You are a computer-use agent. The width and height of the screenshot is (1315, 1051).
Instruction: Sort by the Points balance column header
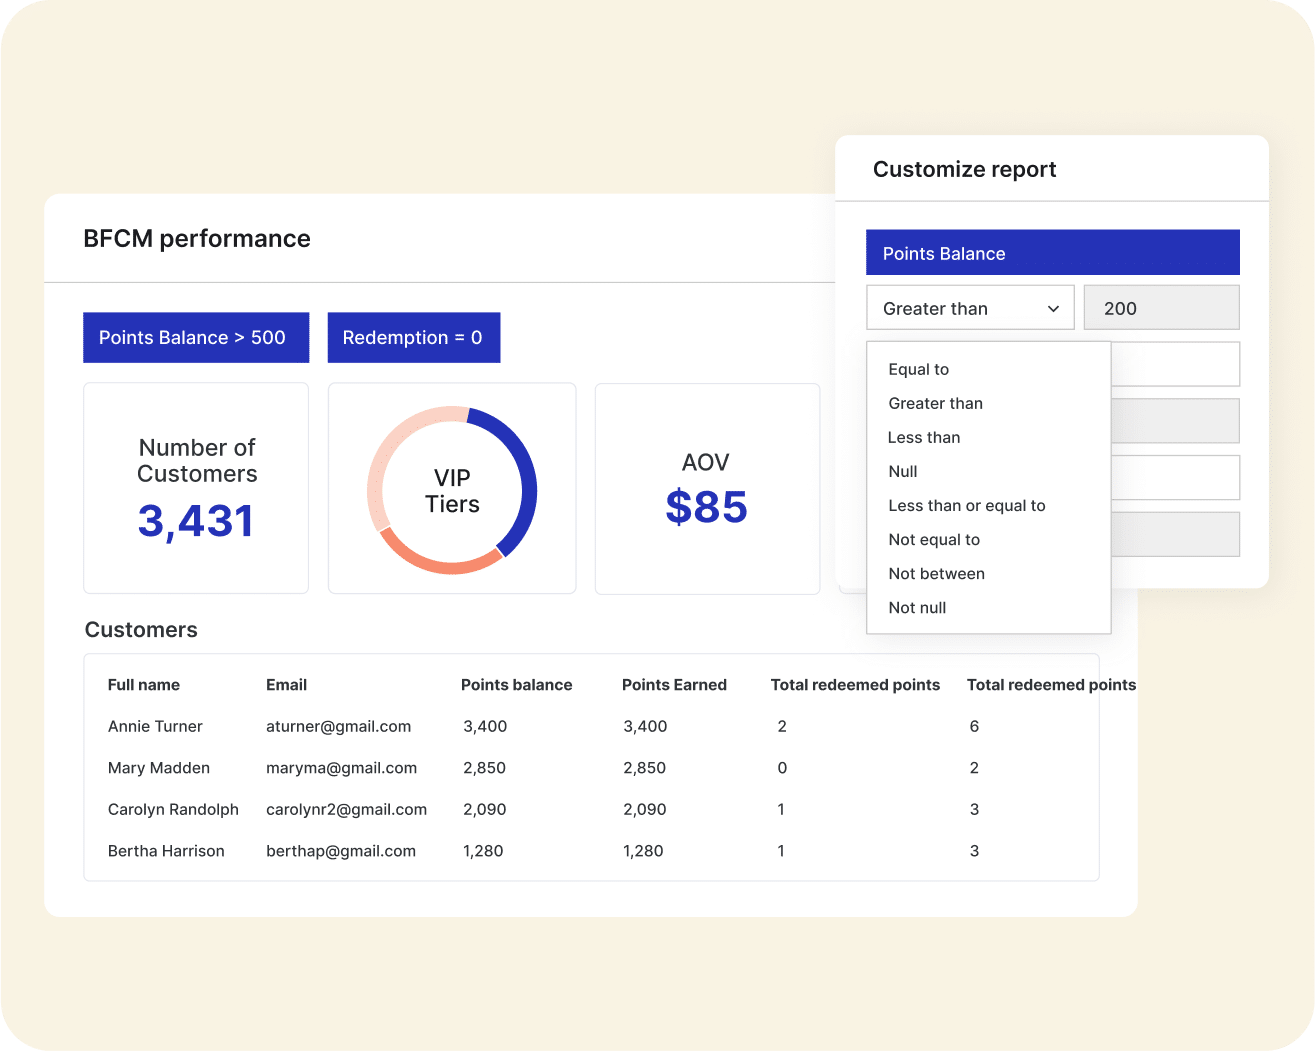516,685
